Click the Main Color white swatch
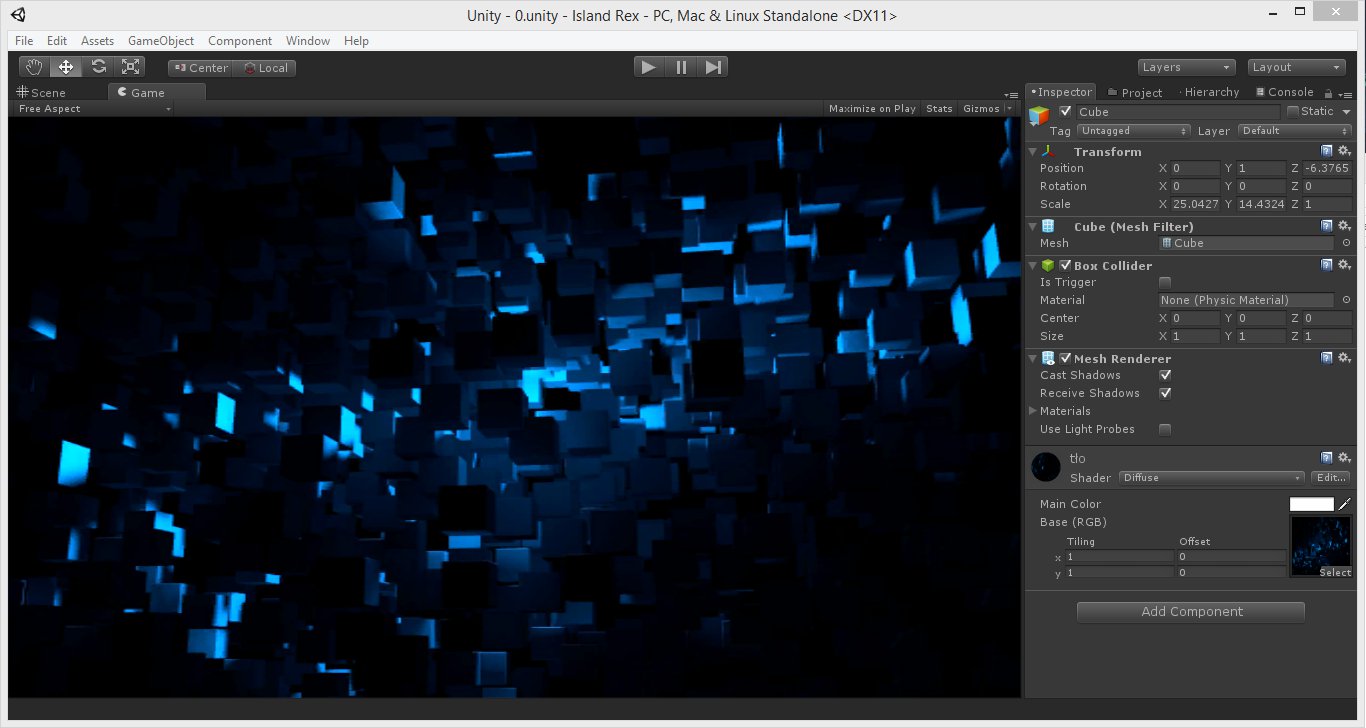1366x728 pixels. (x=1312, y=505)
